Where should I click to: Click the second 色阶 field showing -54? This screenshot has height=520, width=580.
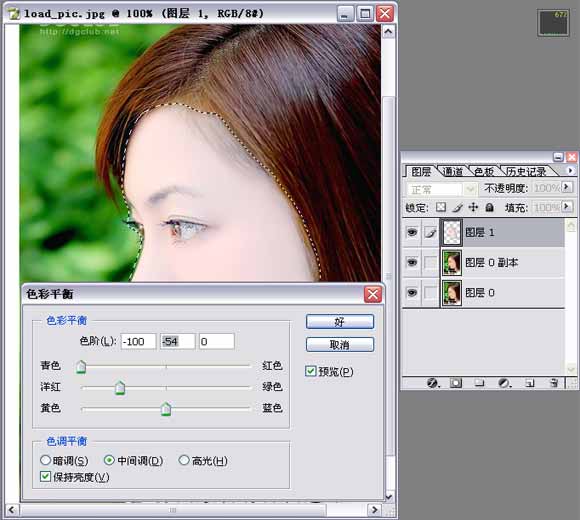(x=178, y=341)
